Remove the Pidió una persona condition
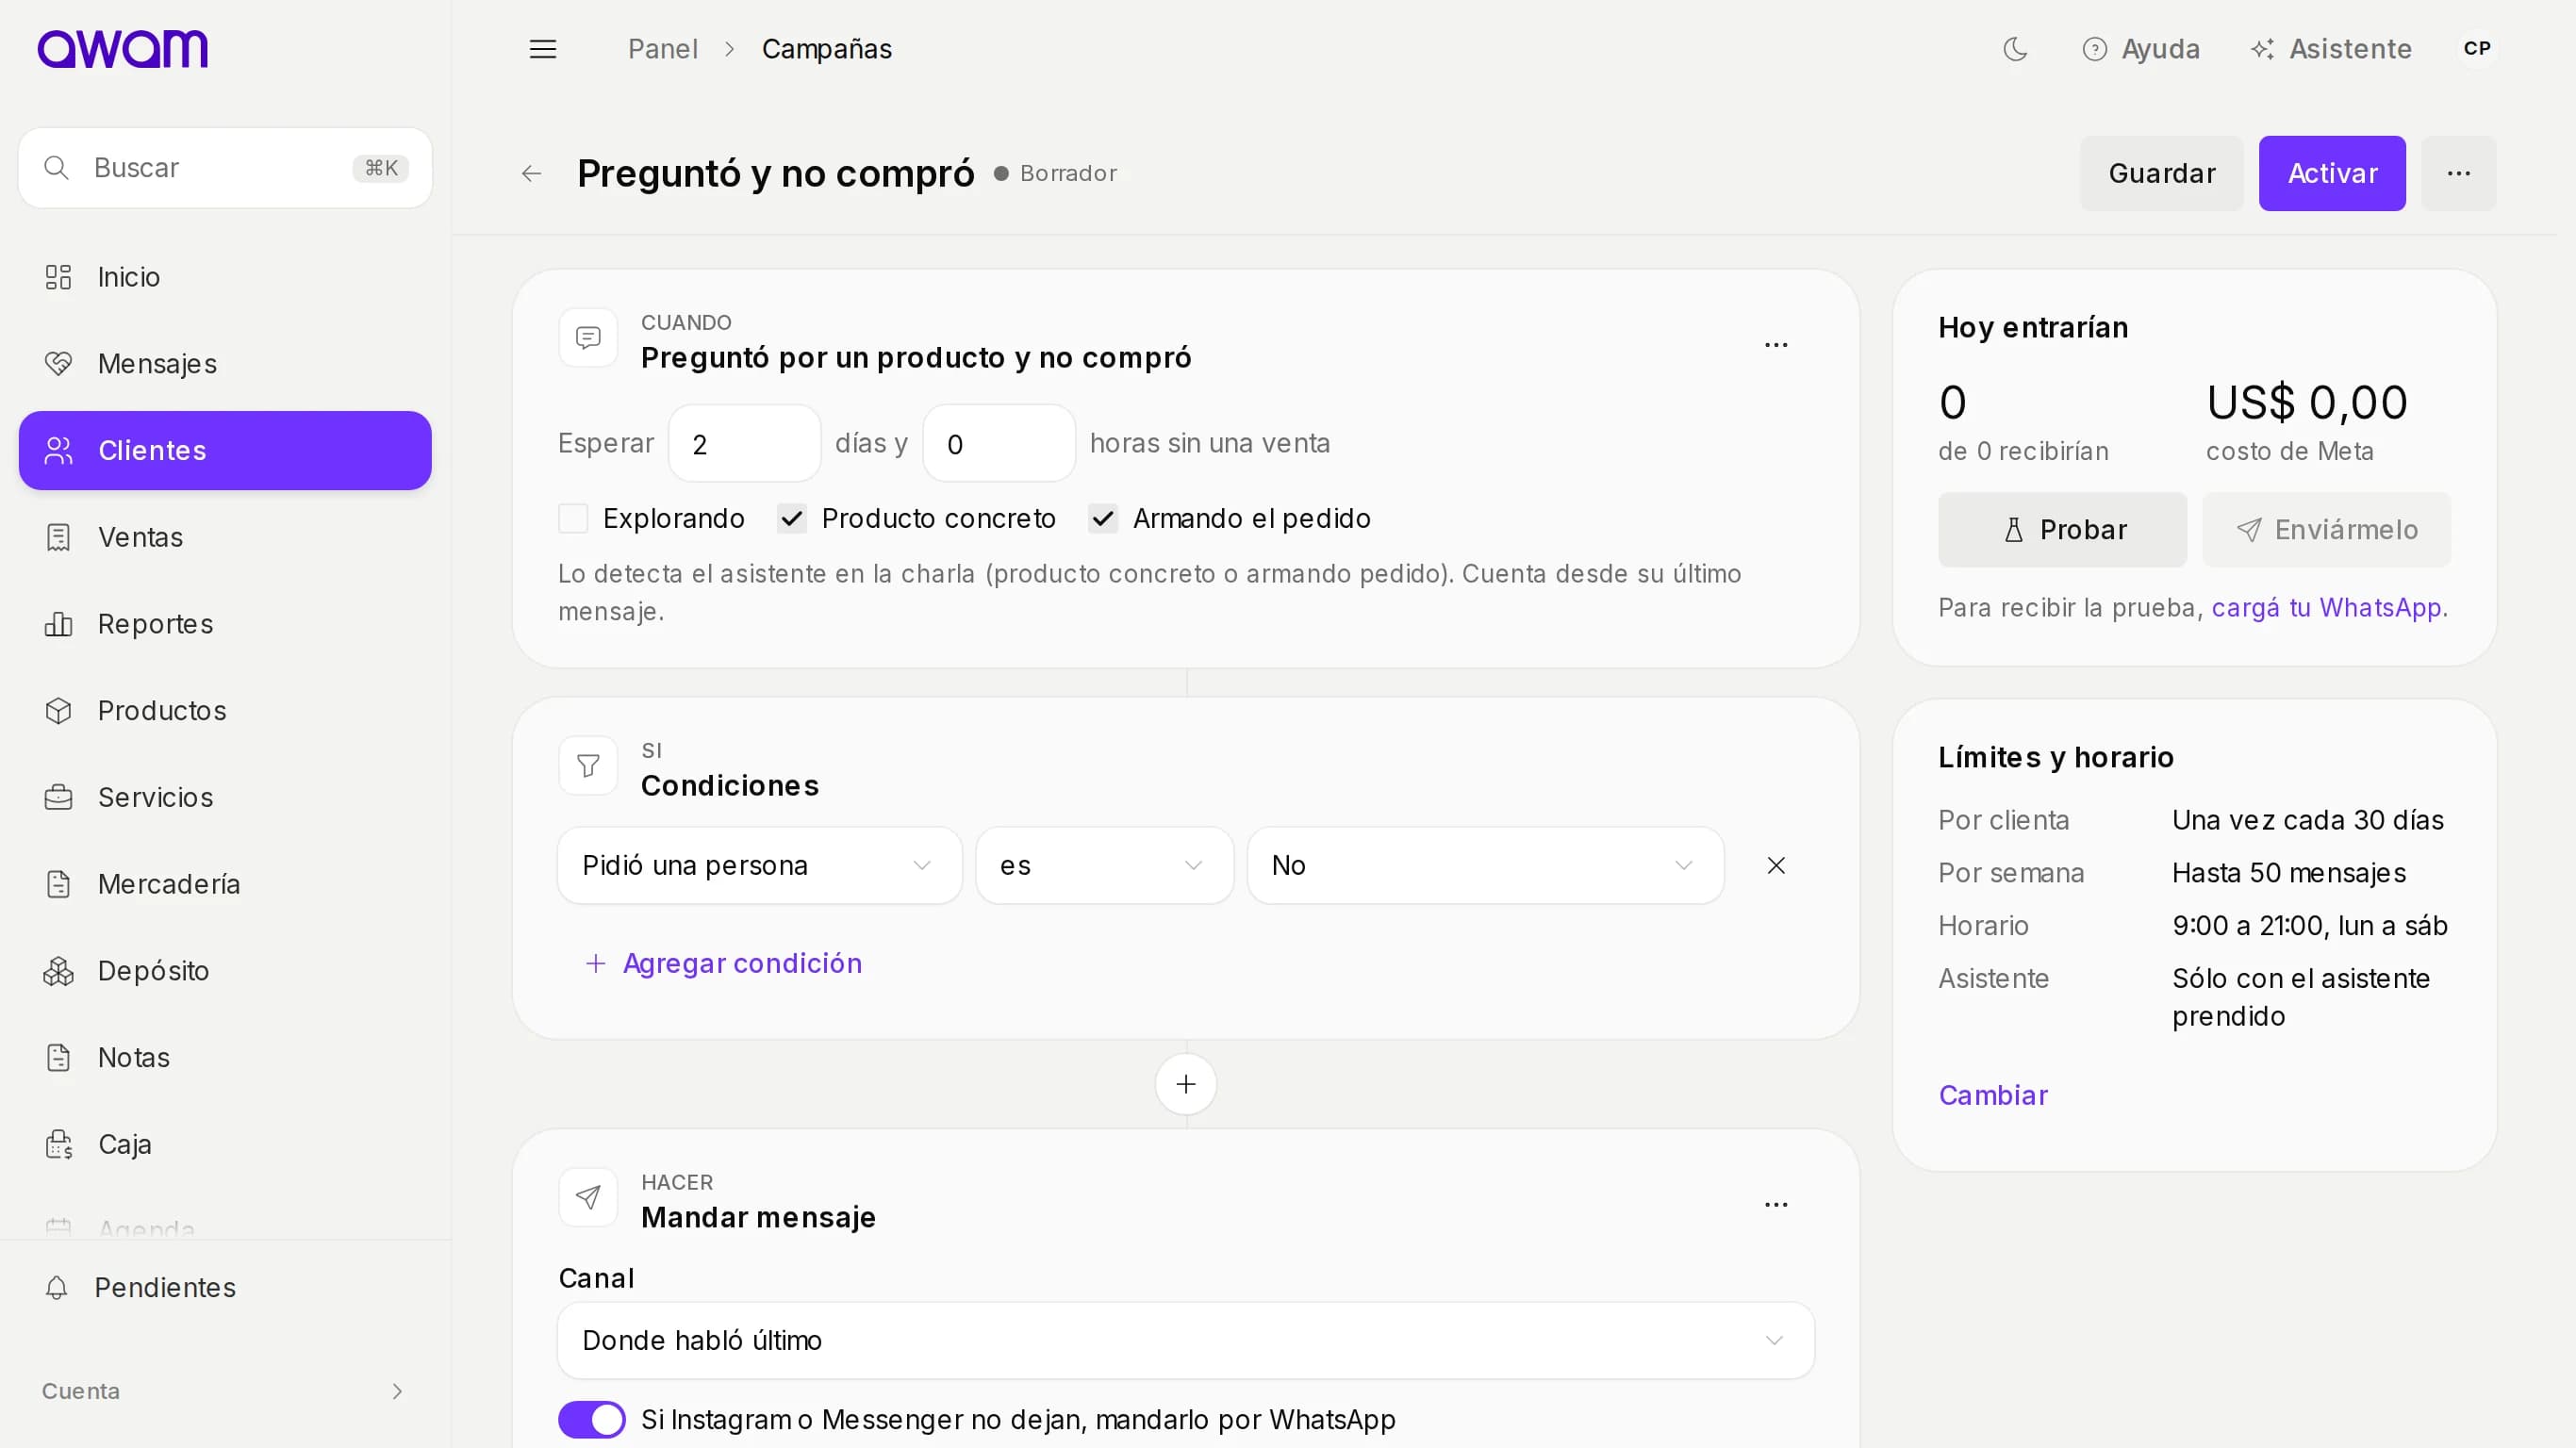Viewport: 2576px width, 1448px height. click(1776, 866)
